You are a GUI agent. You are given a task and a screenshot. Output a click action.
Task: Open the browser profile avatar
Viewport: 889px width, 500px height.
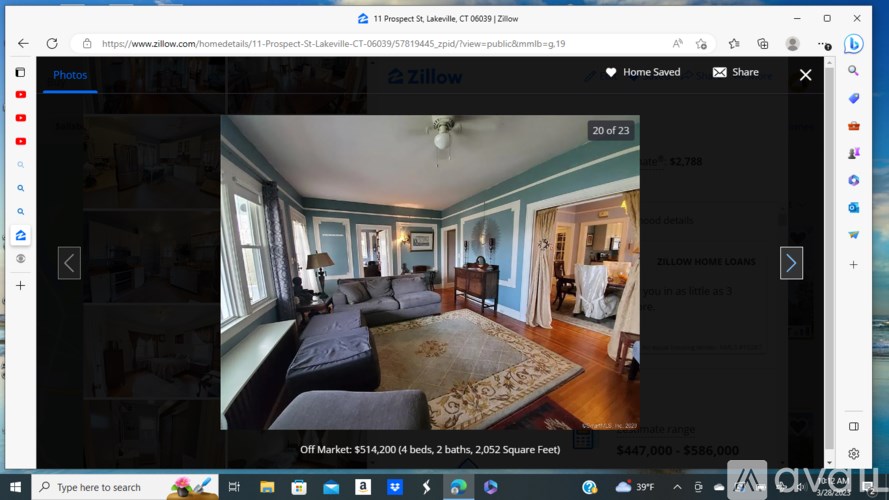tap(793, 44)
